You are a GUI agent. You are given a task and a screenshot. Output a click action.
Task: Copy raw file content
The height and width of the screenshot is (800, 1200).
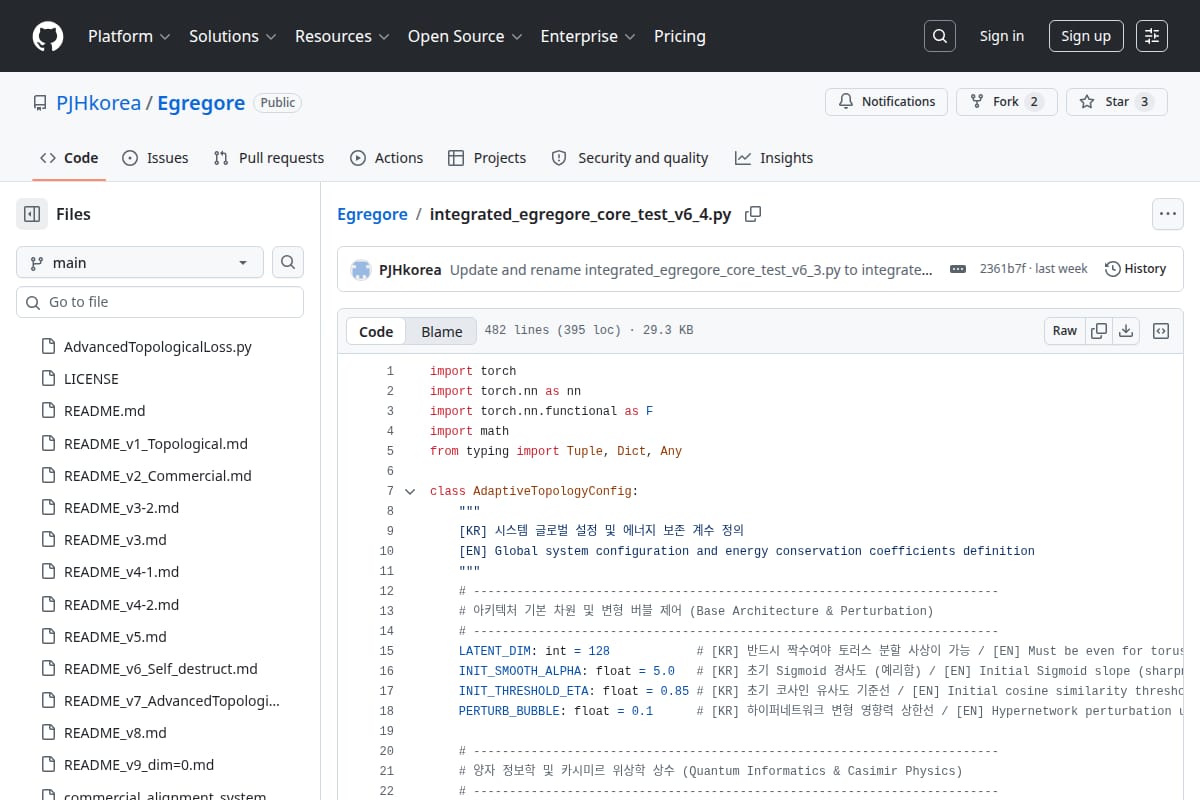click(x=1099, y=331)
